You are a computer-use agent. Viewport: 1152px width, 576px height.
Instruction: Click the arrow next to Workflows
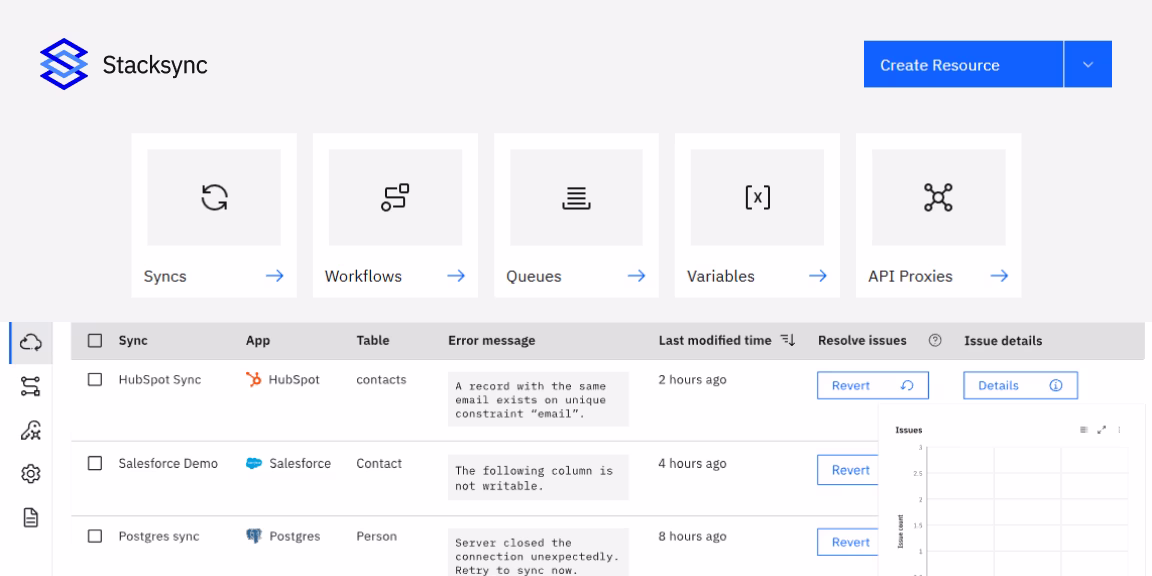(x=456, y=276)
